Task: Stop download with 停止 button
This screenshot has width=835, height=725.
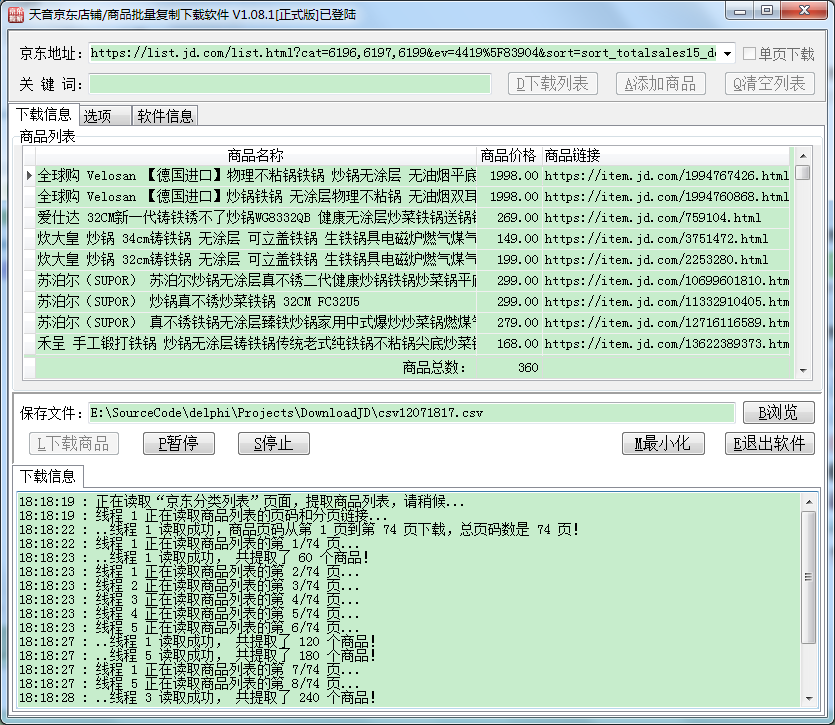Action: 273,444
